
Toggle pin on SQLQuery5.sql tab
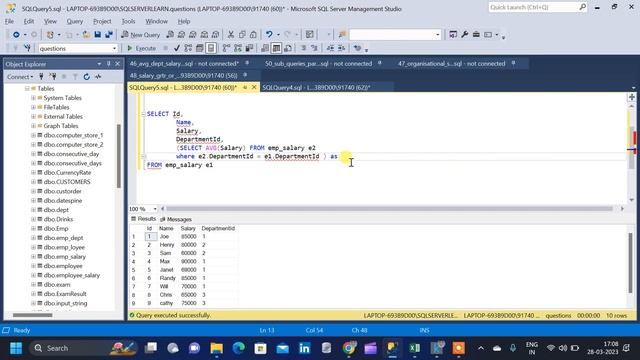[x=245, y=88]
